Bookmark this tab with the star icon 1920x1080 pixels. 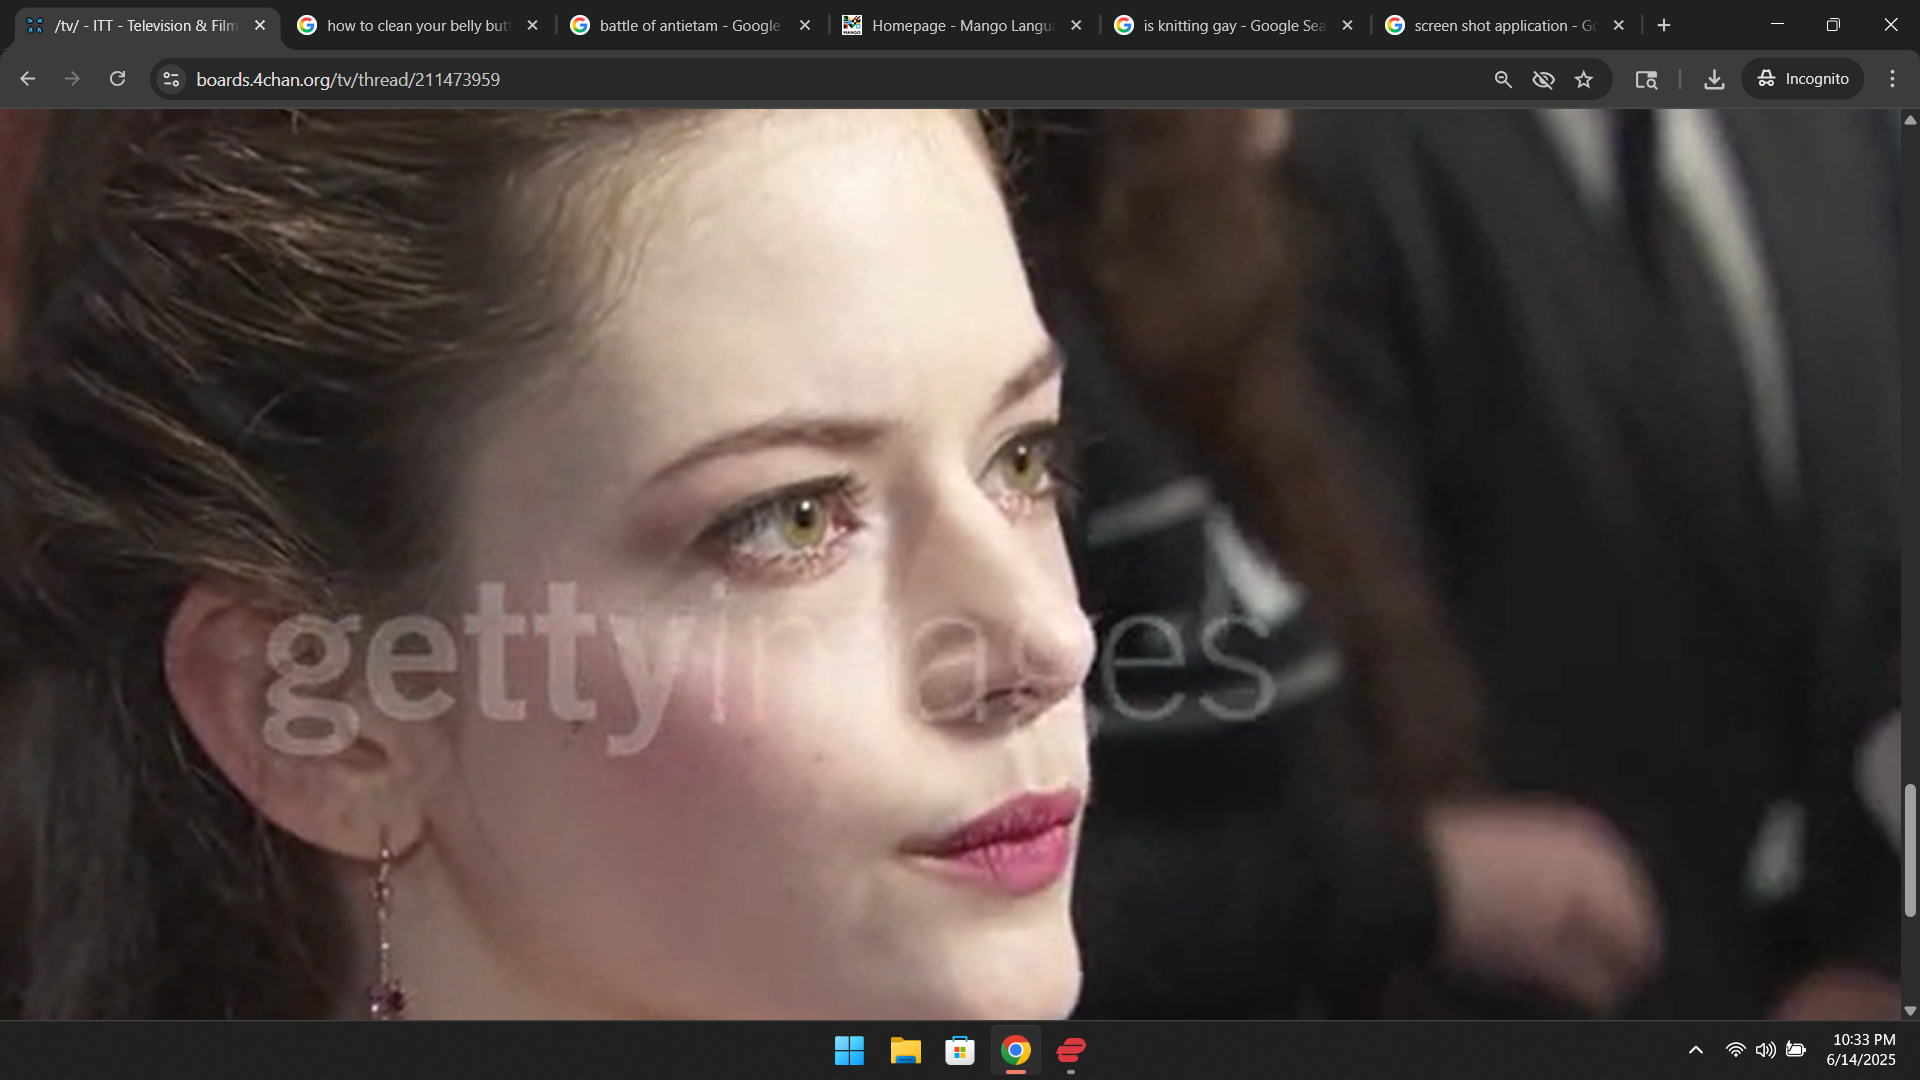1584,79
